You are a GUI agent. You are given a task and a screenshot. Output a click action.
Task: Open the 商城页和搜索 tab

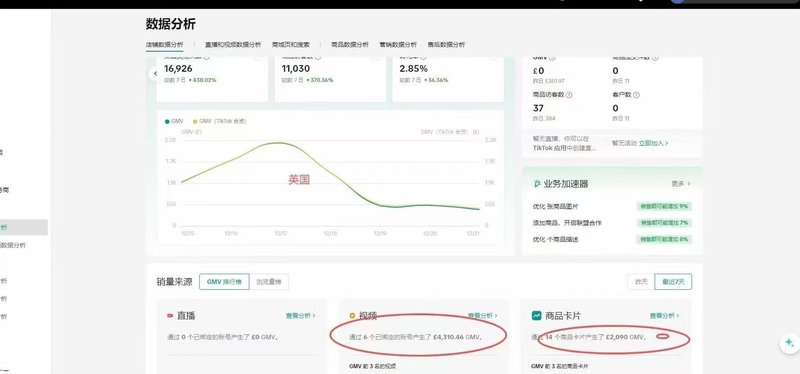pos(291,44)
